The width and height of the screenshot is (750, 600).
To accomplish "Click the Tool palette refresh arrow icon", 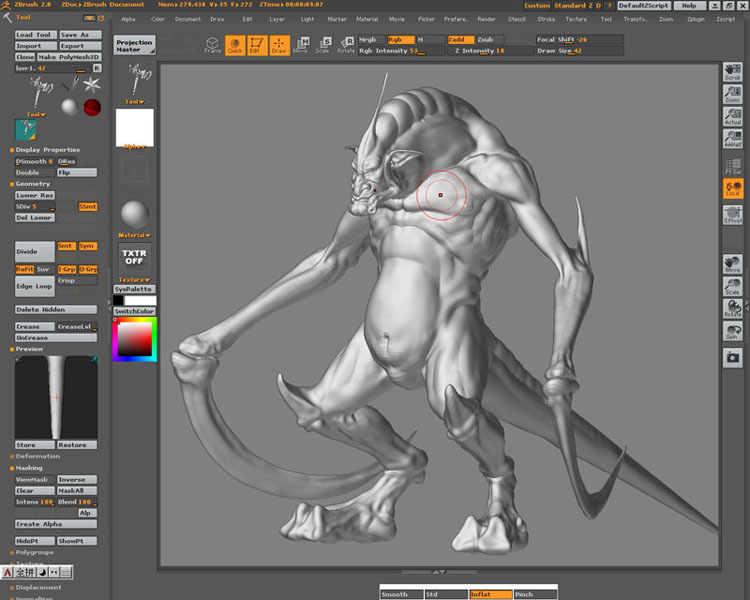I will tap(101, 18).
